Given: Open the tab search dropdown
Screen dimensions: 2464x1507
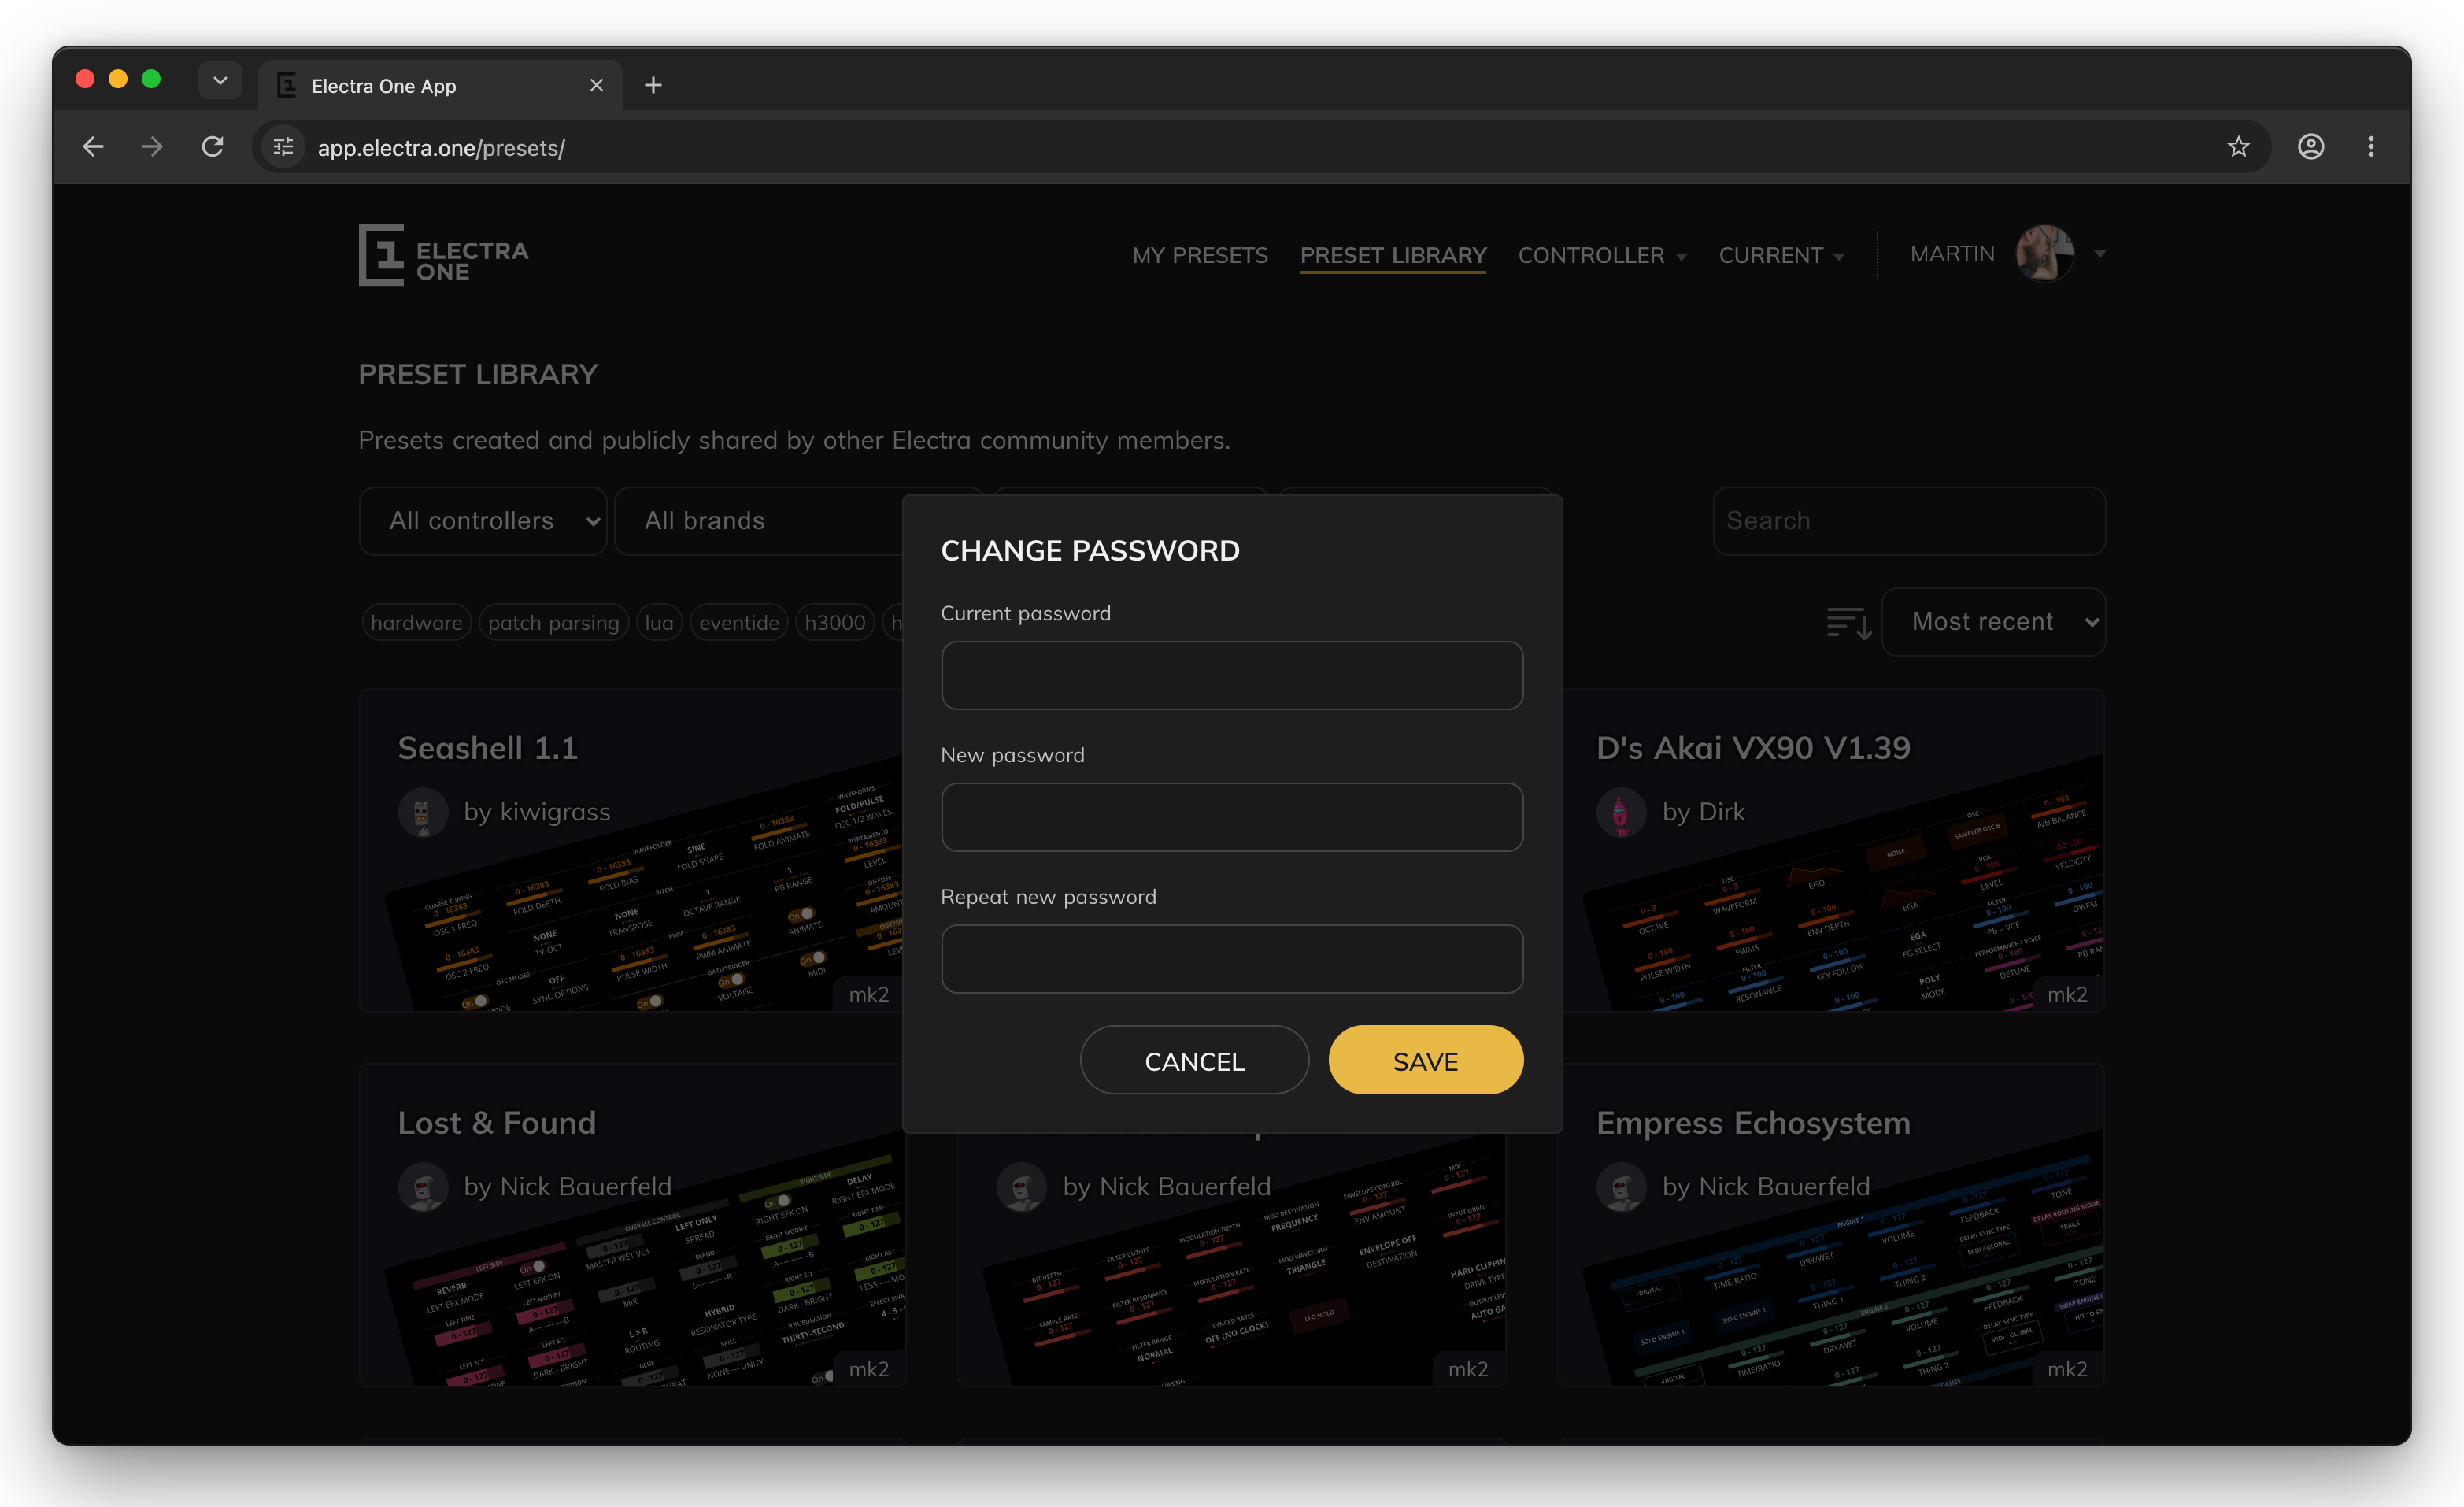Looking at the screenshot, I should pyautogui.click(x=220, y=80).
